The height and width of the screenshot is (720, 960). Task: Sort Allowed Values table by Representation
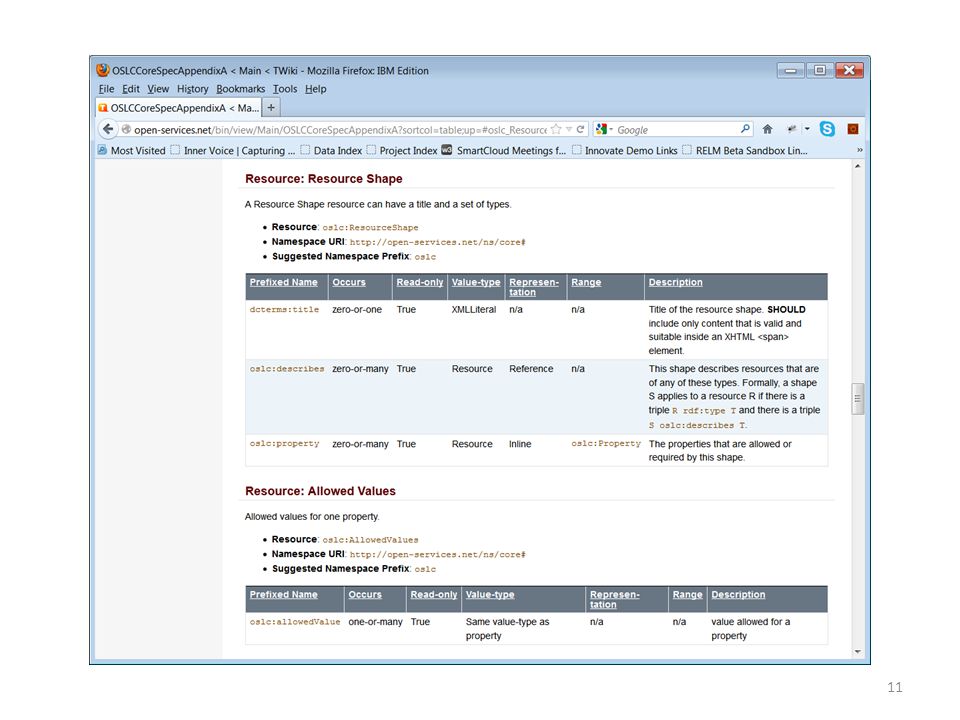click(x=615, y=599)
